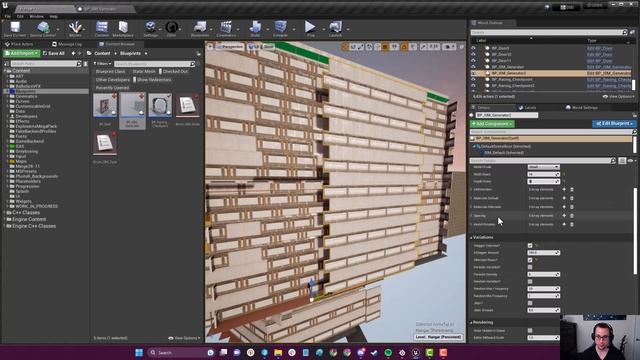Open the File menu
The height and width of the screenshot is (360, 640).
click(x=8, y=16)
